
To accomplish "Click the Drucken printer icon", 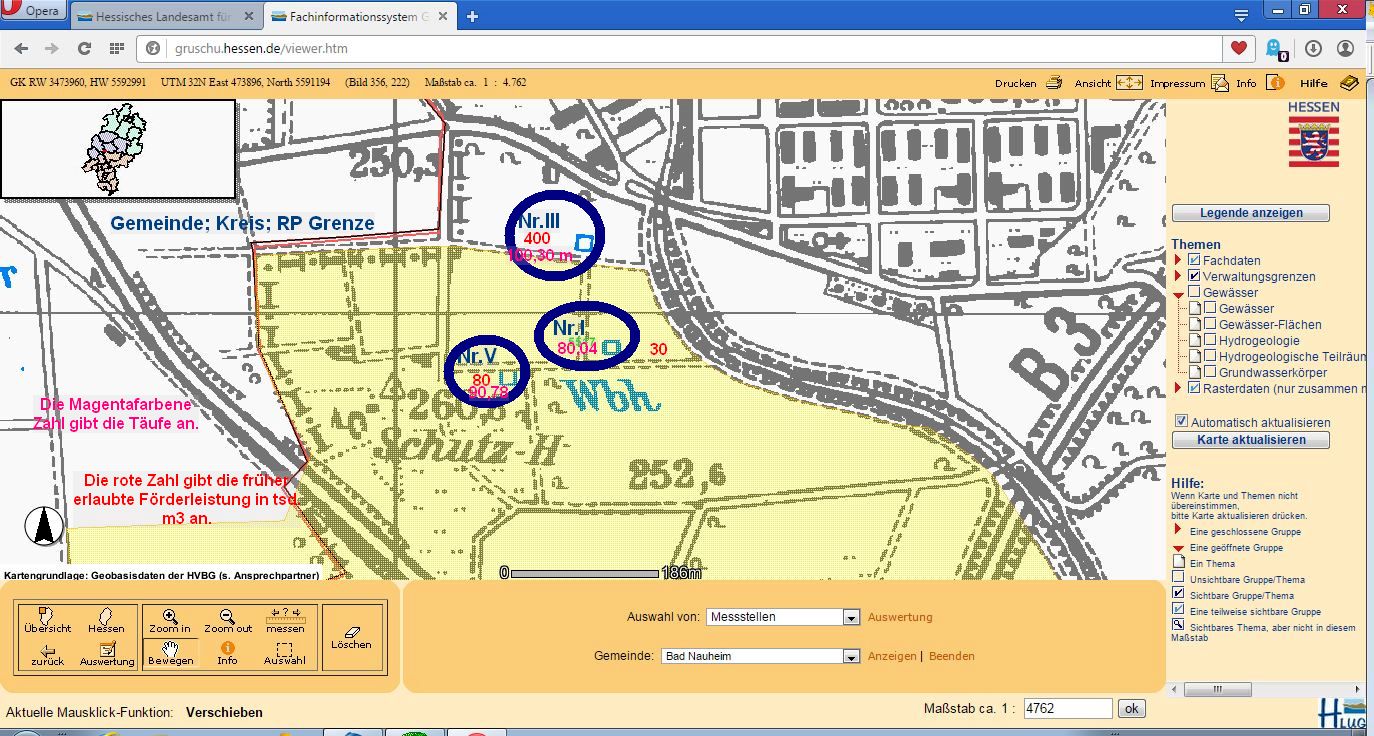I will pyautogui.click(x=1054, y=83).
